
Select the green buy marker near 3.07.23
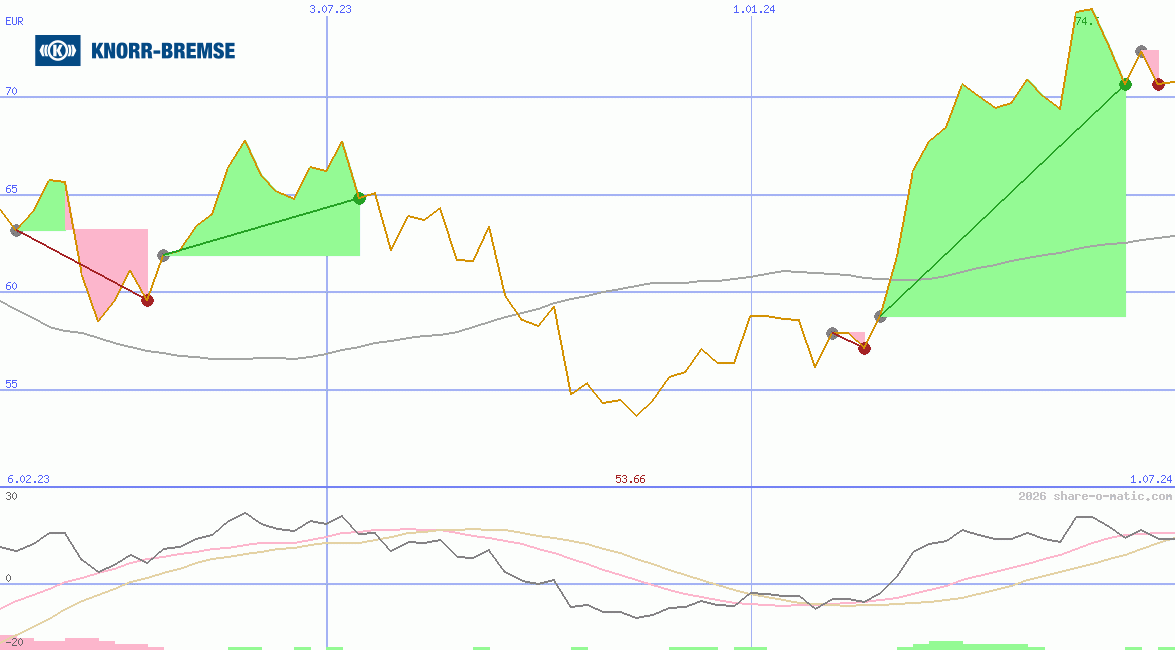pos(358,197)
